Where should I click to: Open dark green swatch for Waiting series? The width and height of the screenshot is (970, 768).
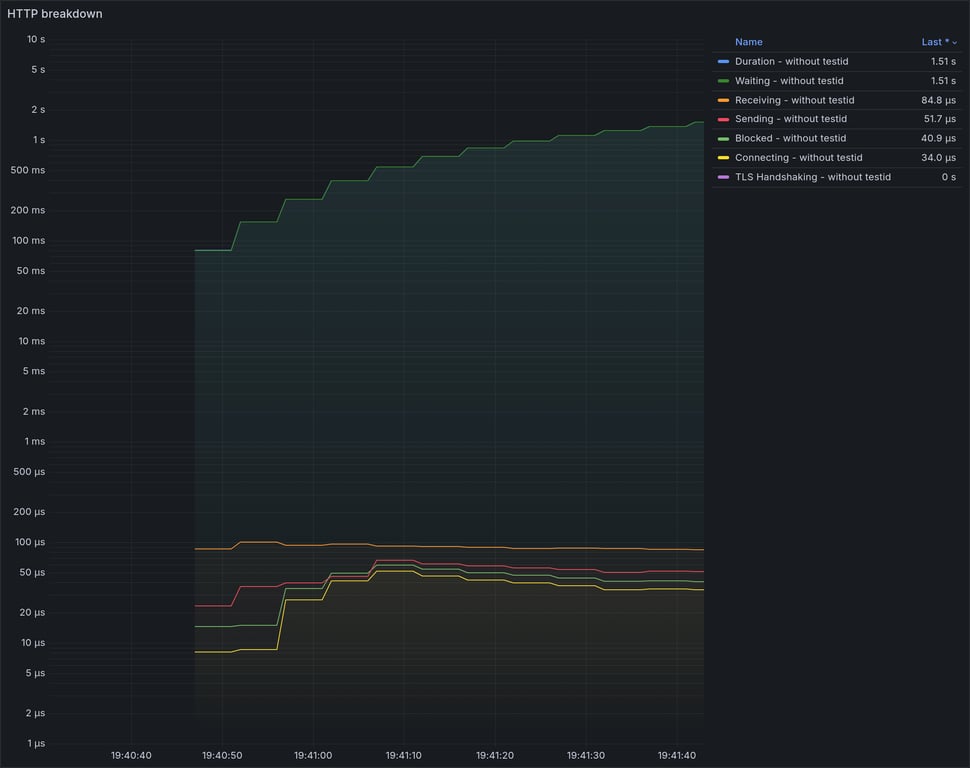(x=723, y=81)
